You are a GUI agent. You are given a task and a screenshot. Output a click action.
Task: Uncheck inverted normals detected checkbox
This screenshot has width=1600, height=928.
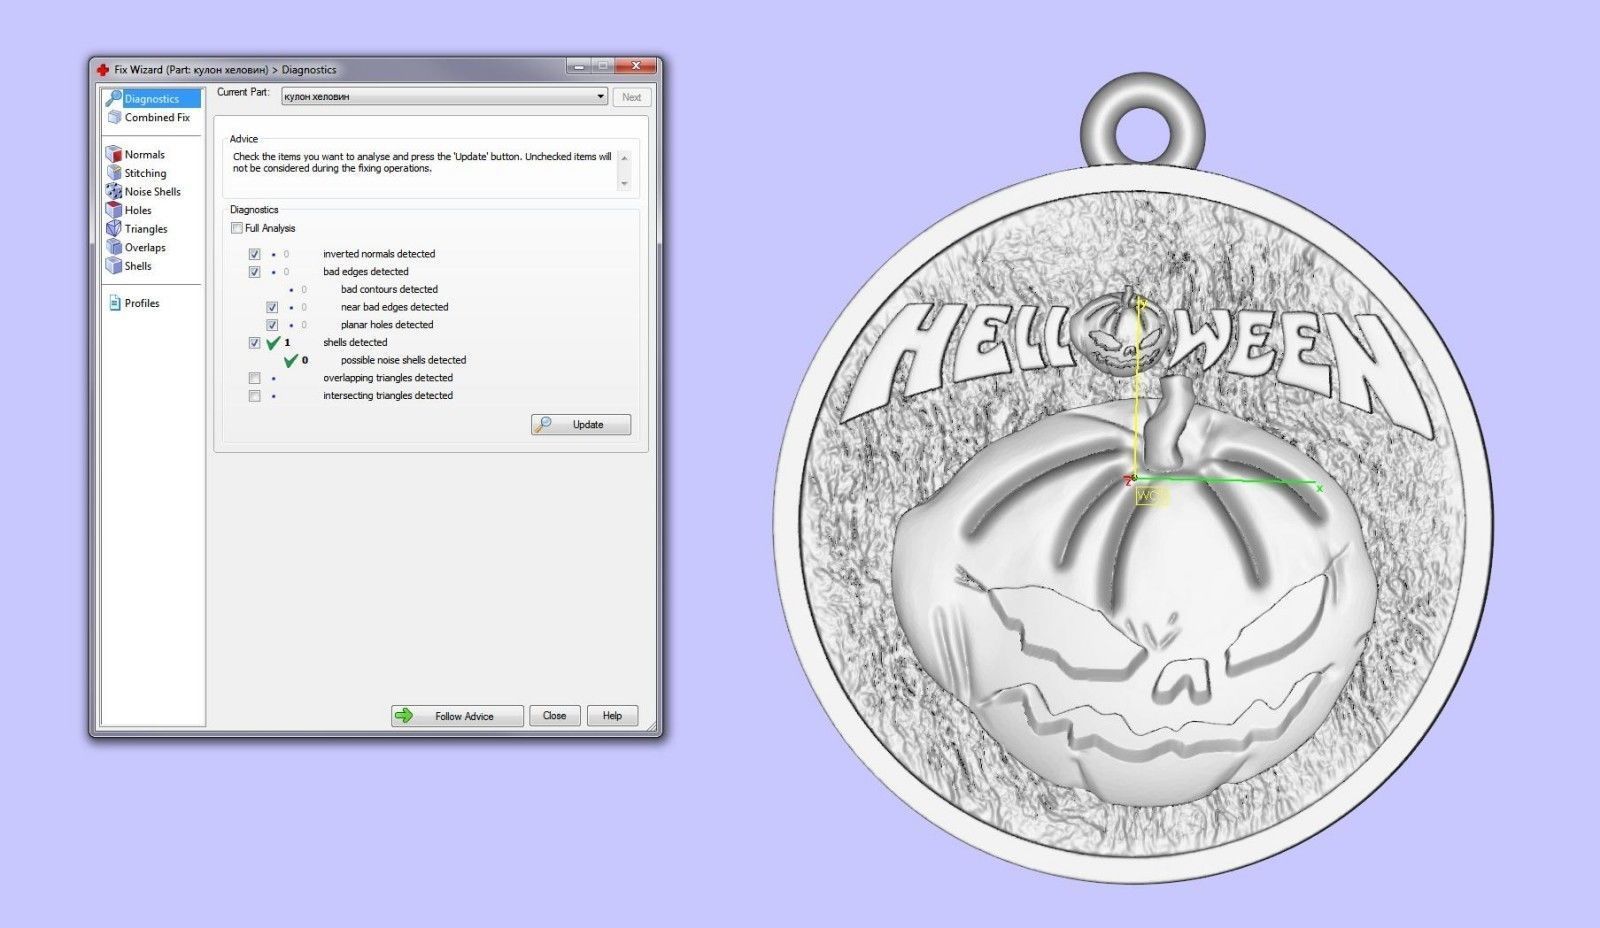point(254,254)
